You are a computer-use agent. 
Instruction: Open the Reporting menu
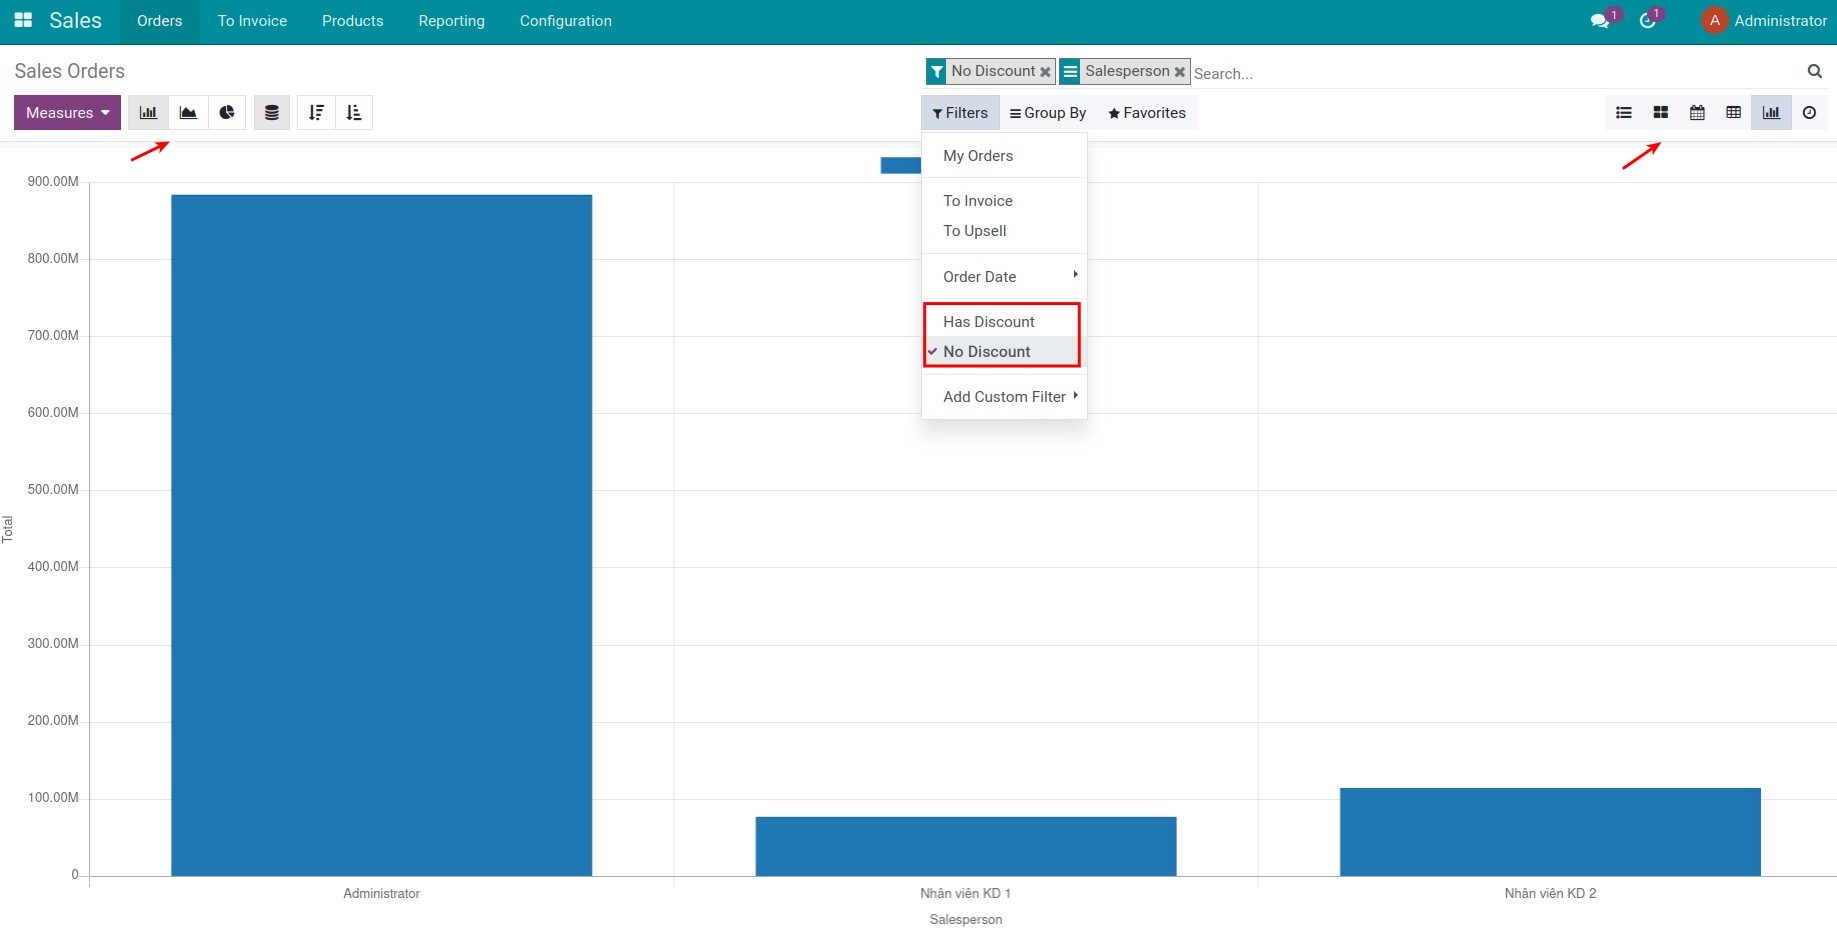pos(451,21)
